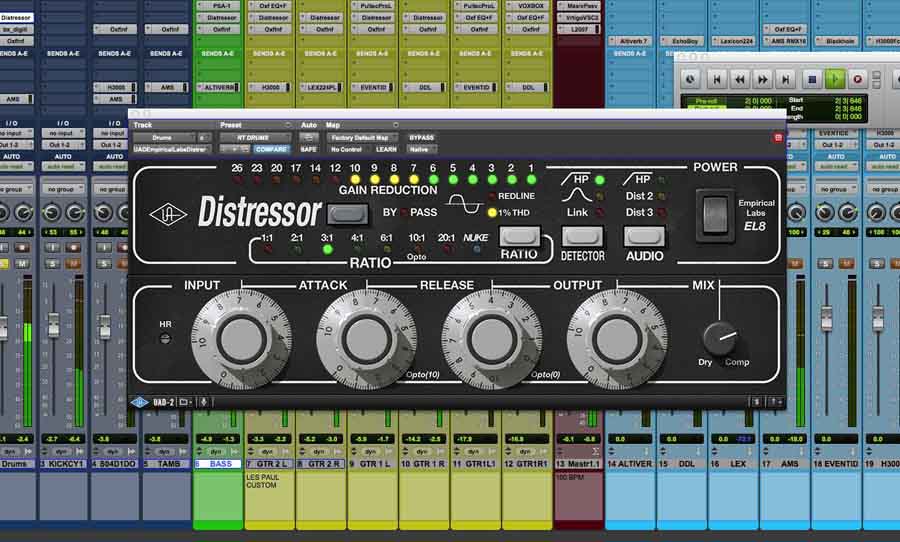Click the plugin automation enable icon under Auto
This screenshot has width=900, height=542.
308,138
